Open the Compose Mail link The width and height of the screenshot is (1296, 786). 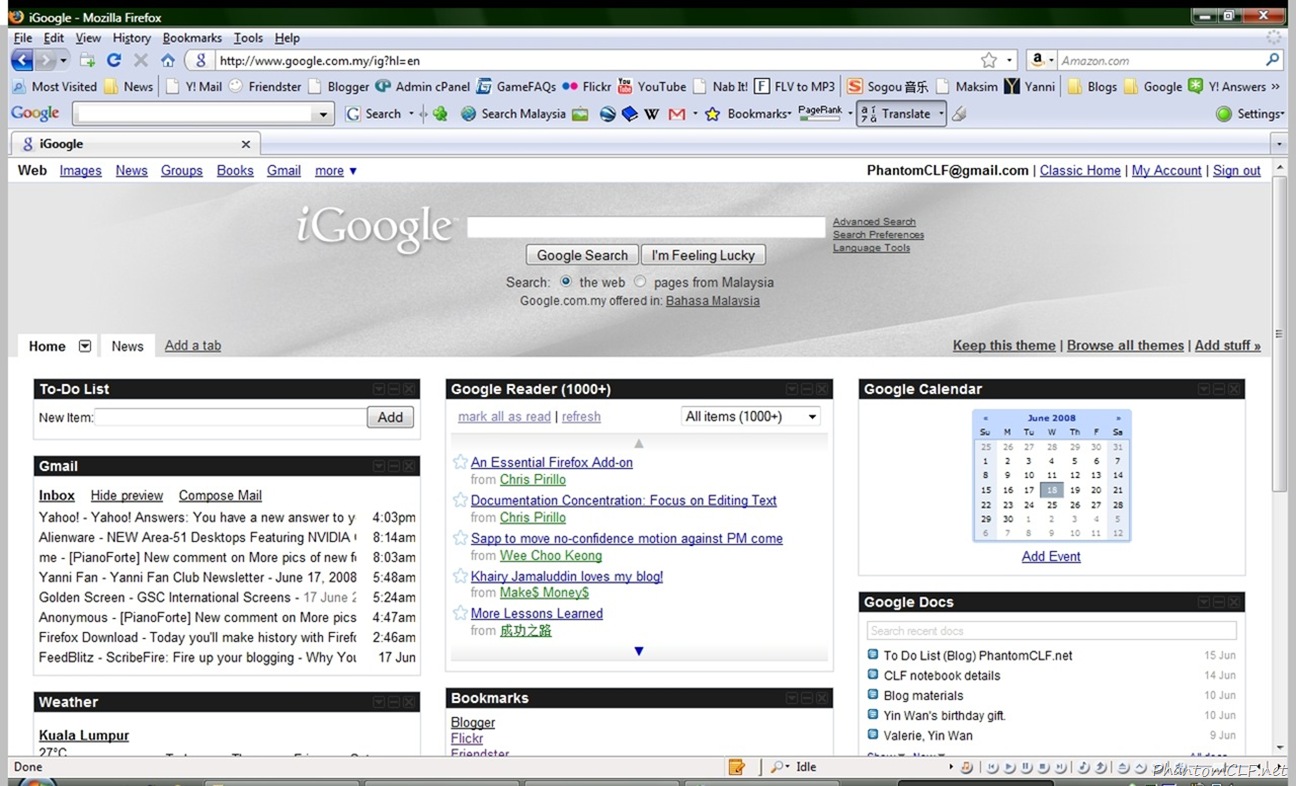[220, 495]
